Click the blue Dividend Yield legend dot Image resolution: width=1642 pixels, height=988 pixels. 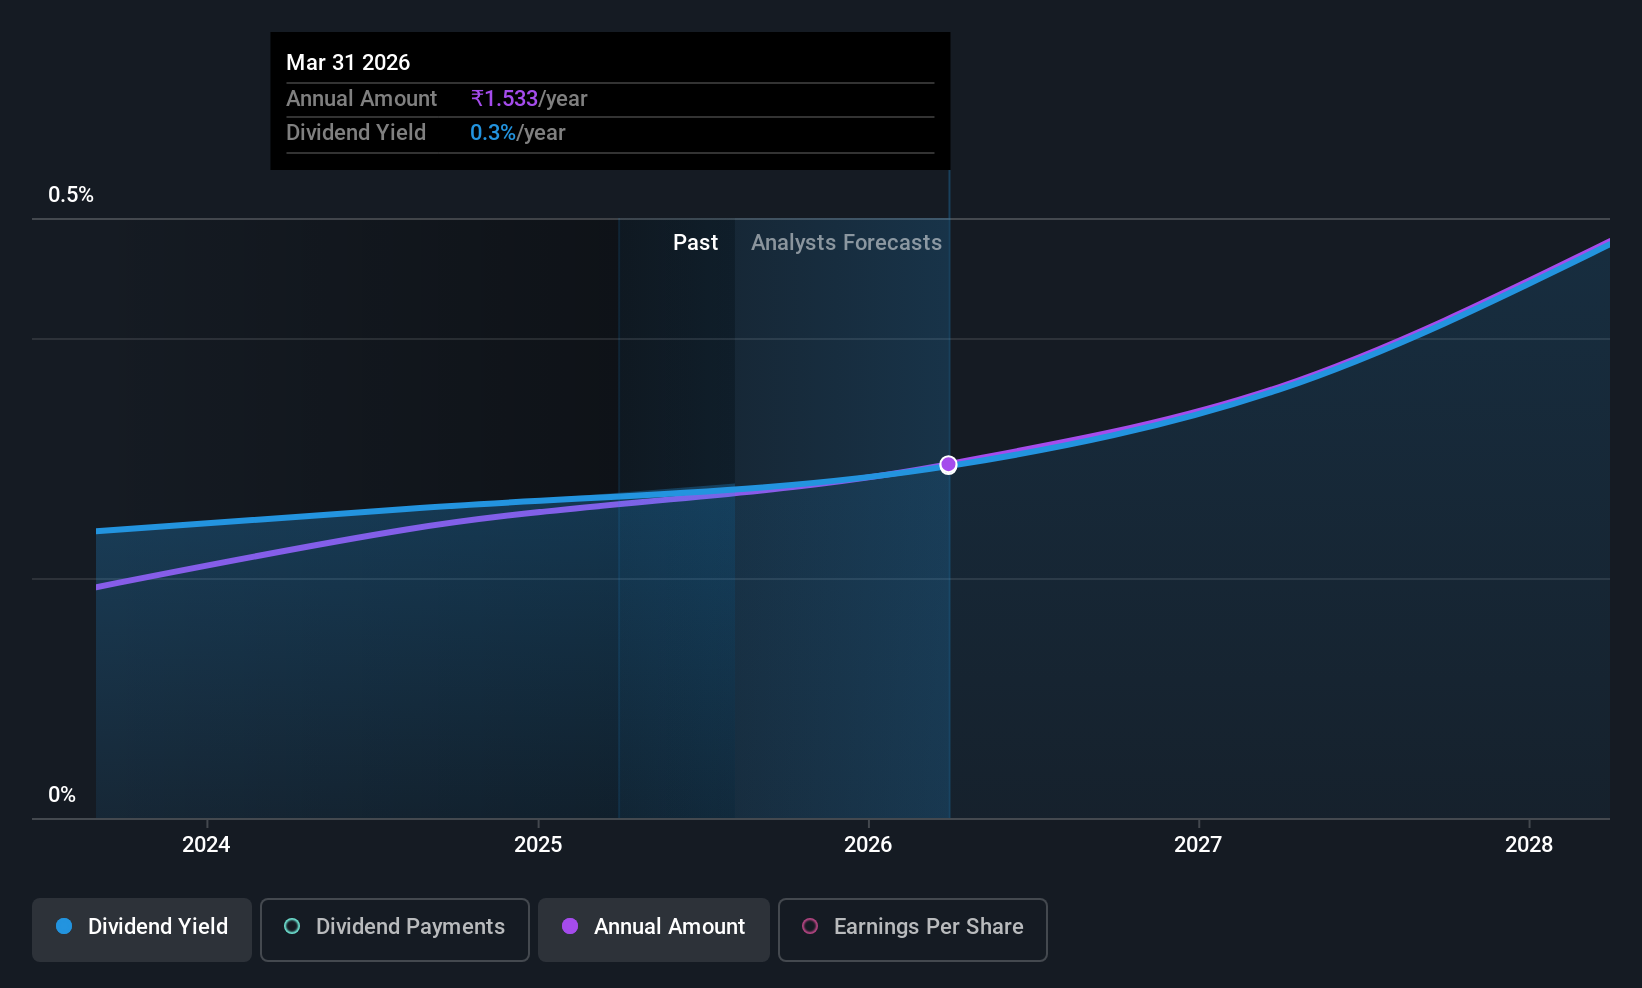(64, 926)
